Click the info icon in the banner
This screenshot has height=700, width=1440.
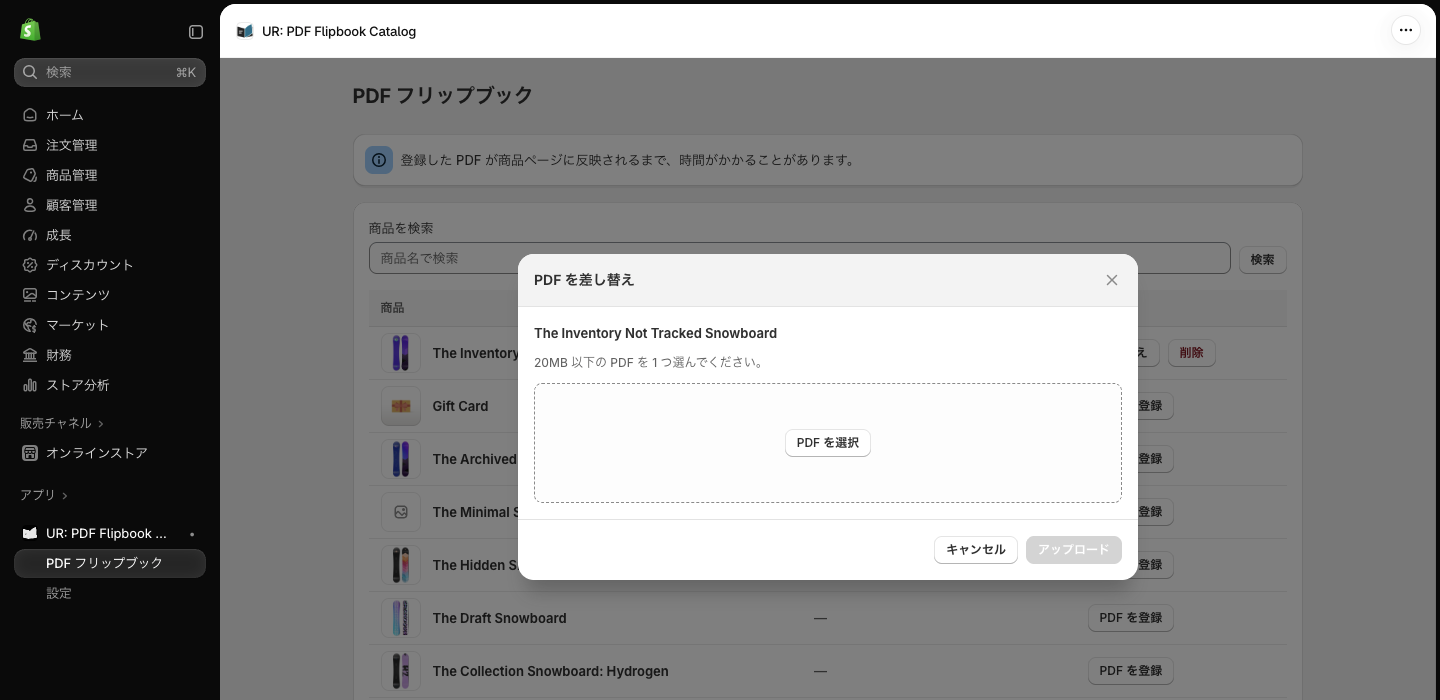[379, 160]
